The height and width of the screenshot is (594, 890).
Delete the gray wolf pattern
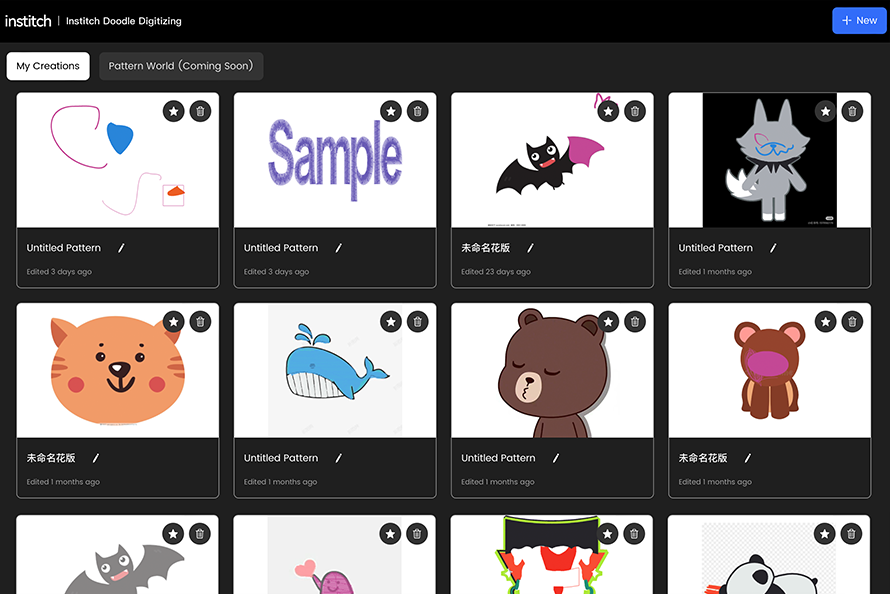pyautogui.click(x=852, y=111)
